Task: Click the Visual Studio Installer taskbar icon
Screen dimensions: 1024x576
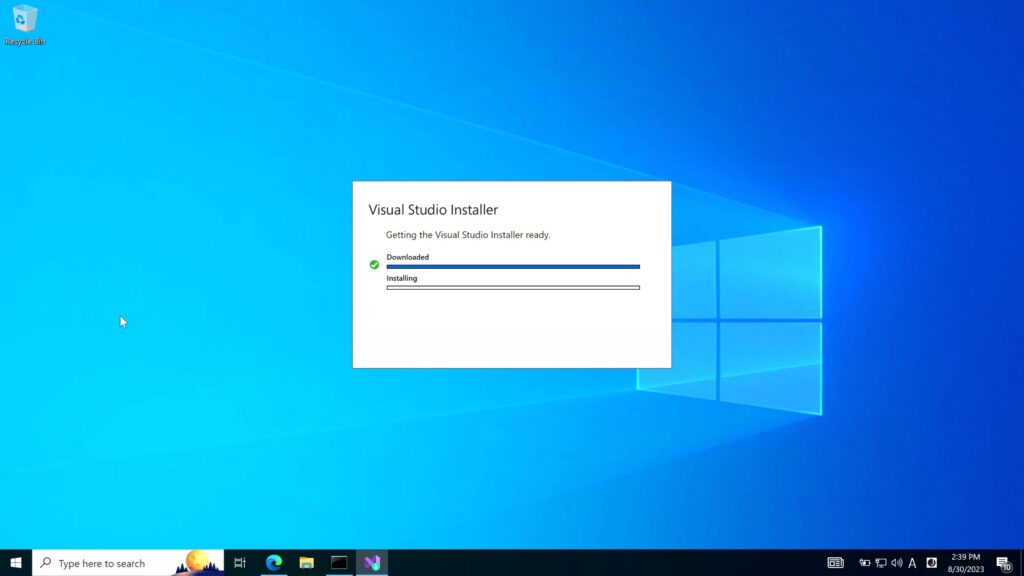Action: pyautogui.click(x=372, y=563)
